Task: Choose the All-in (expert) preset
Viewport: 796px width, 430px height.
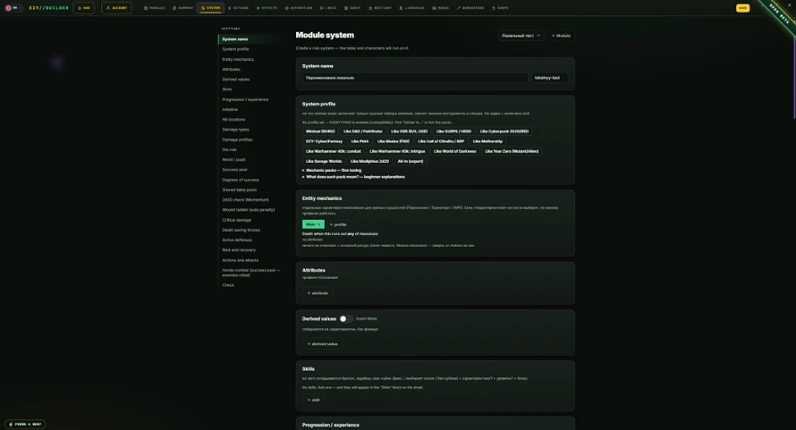Action: pos(410,161)
